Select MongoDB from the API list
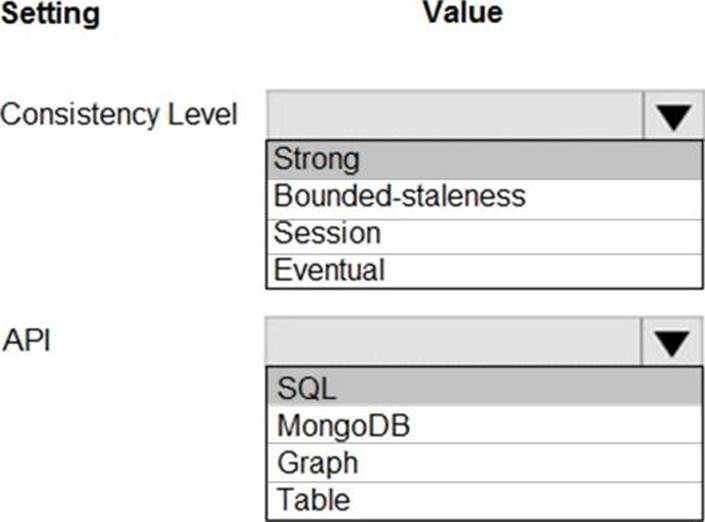This screenshot has height=522, width=705. 484,425
